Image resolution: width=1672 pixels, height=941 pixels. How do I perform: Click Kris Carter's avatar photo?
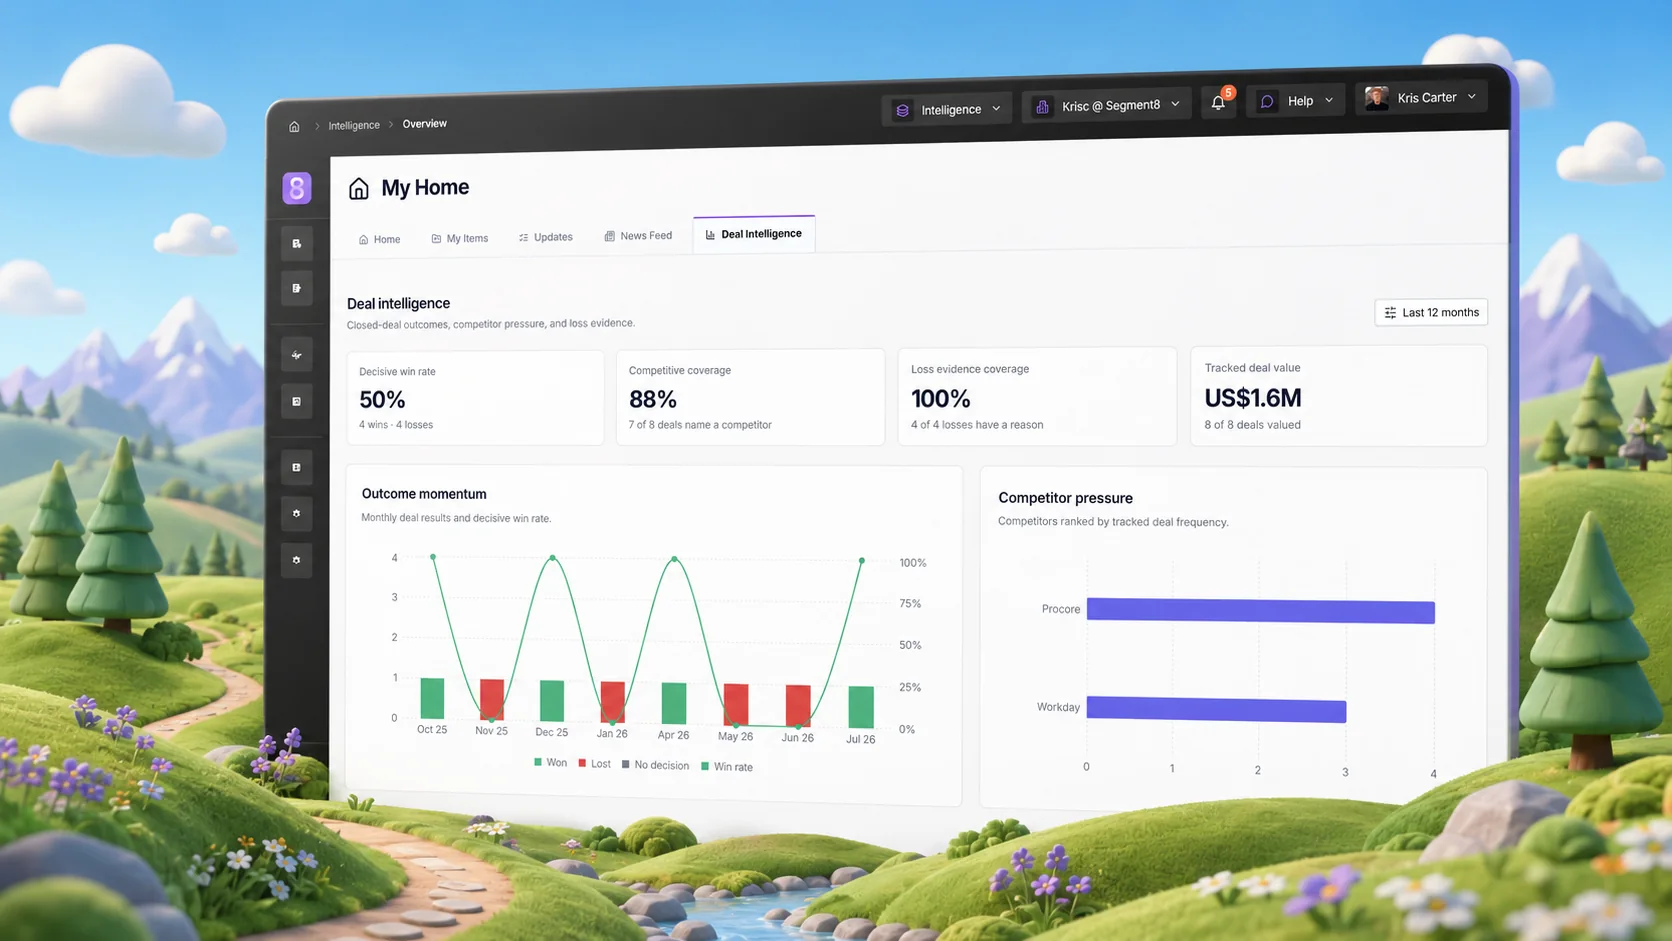tap(1377, 98)
